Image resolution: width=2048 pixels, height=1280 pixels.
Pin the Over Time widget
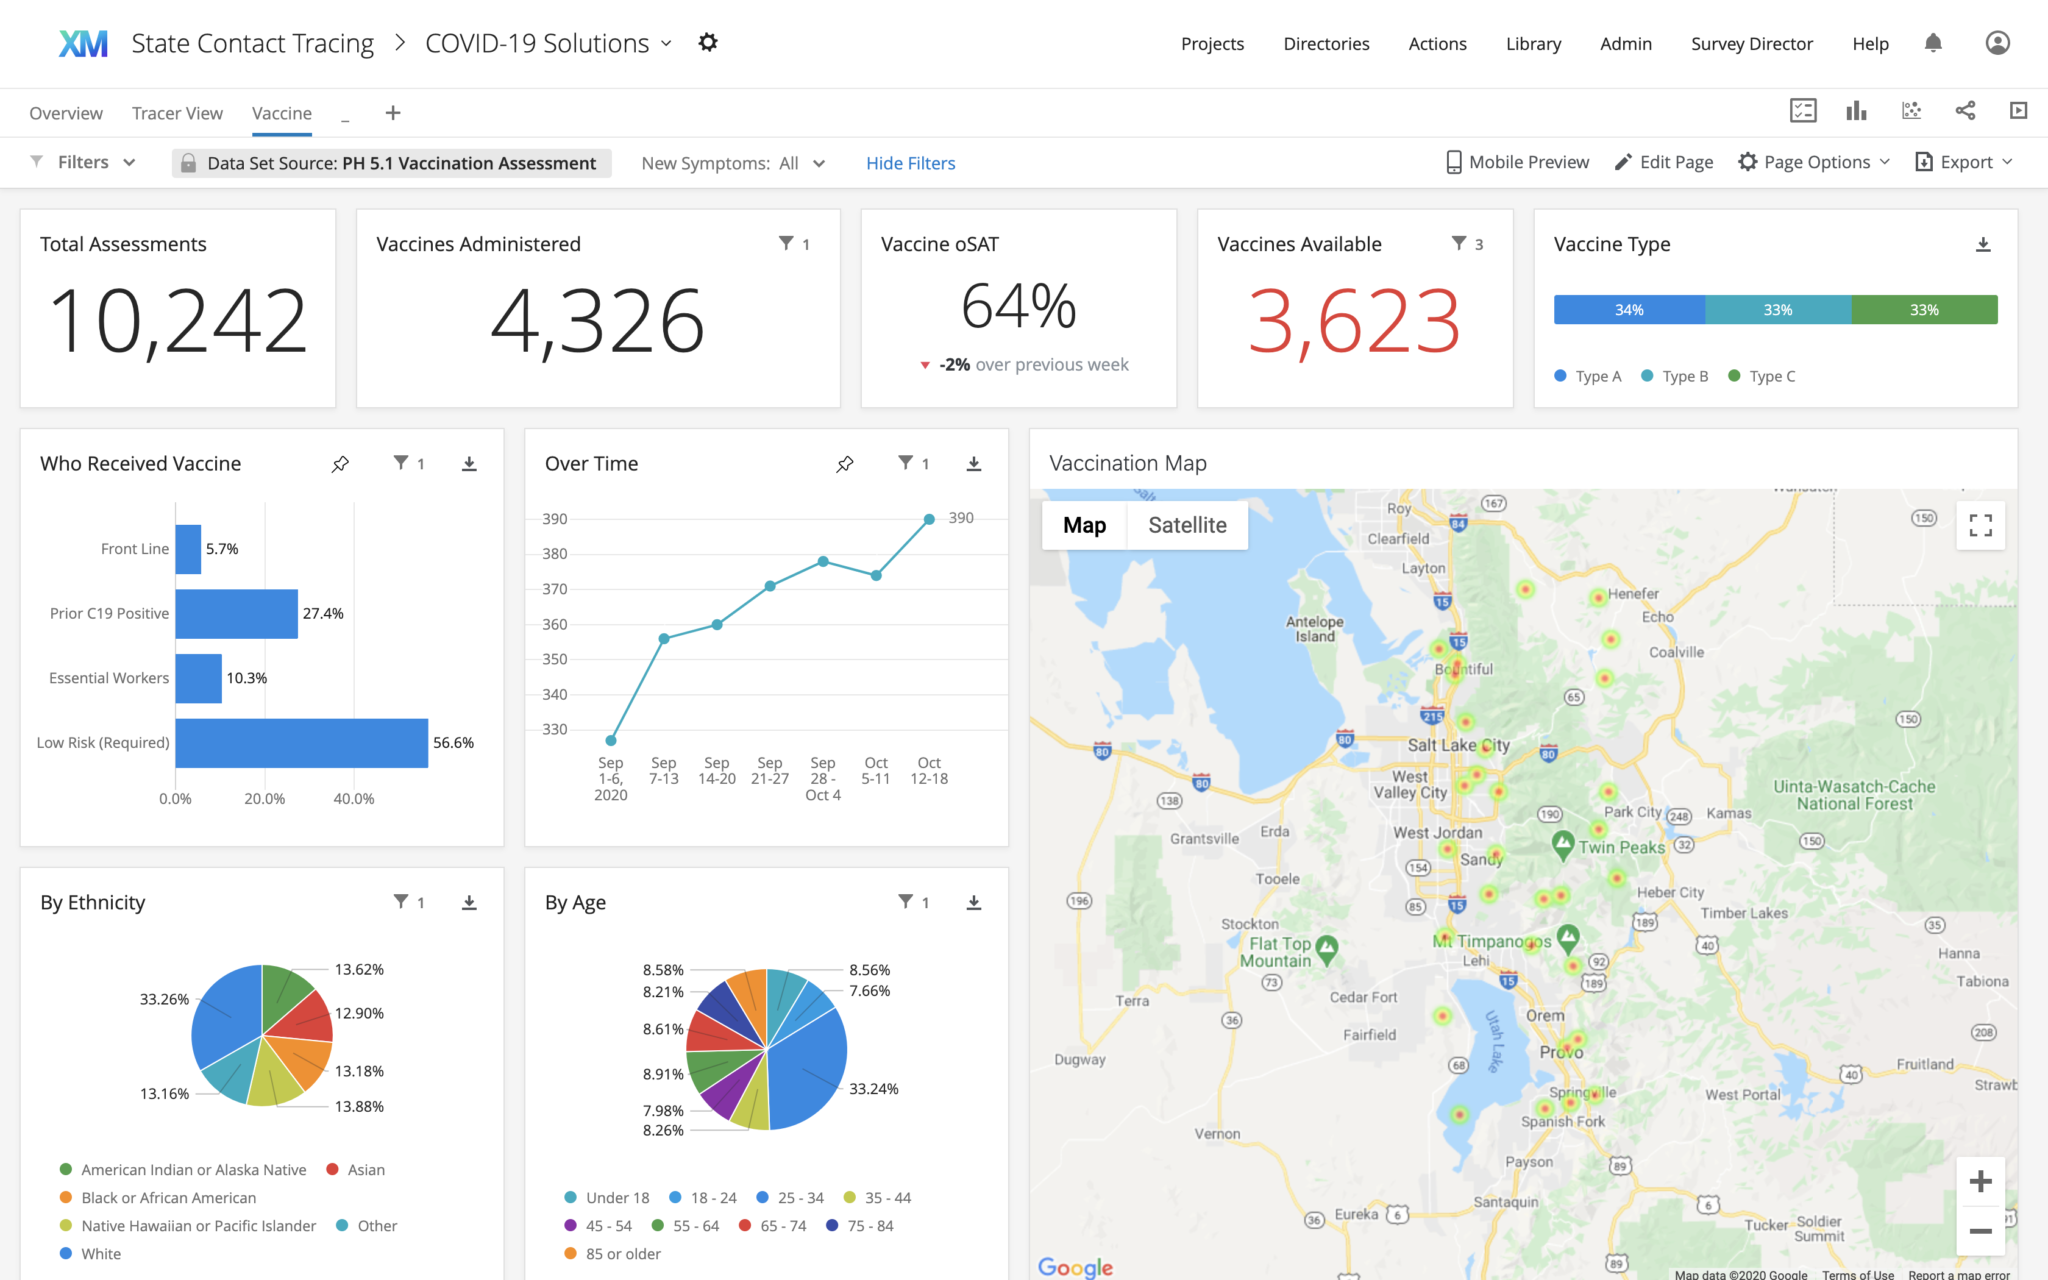[845, 463]
